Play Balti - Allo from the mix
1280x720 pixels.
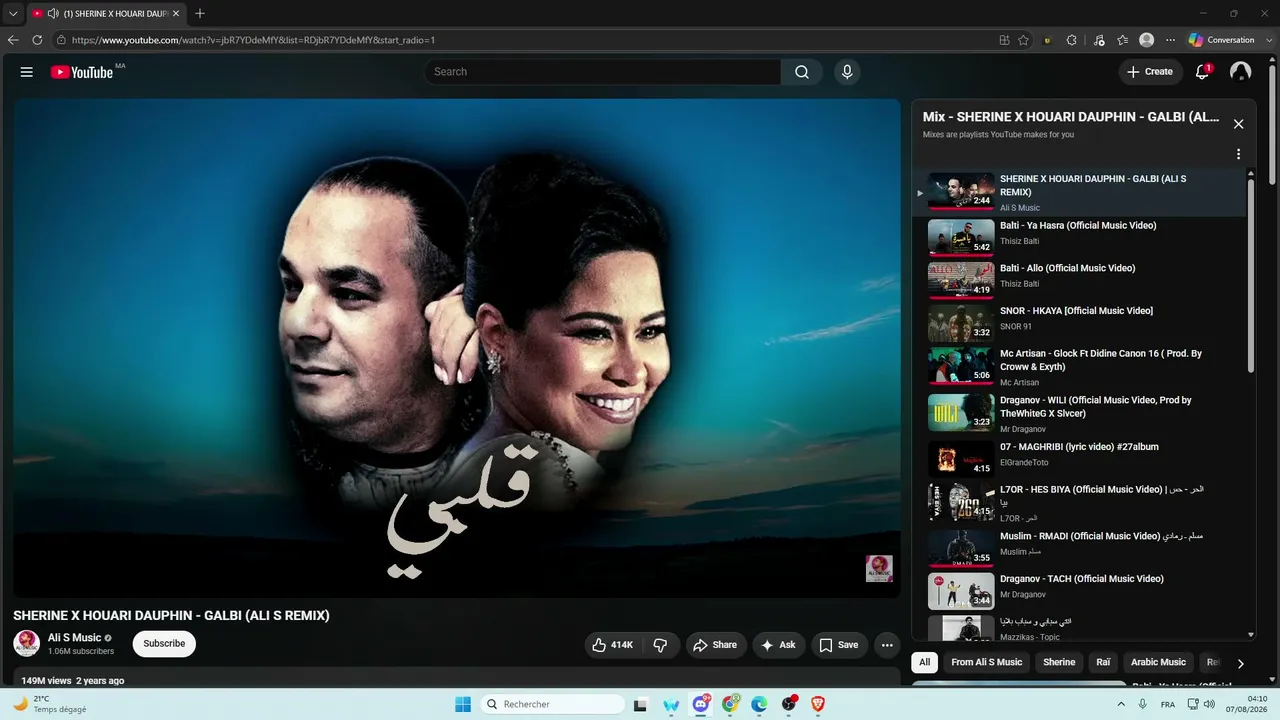tap(1080, 280)
